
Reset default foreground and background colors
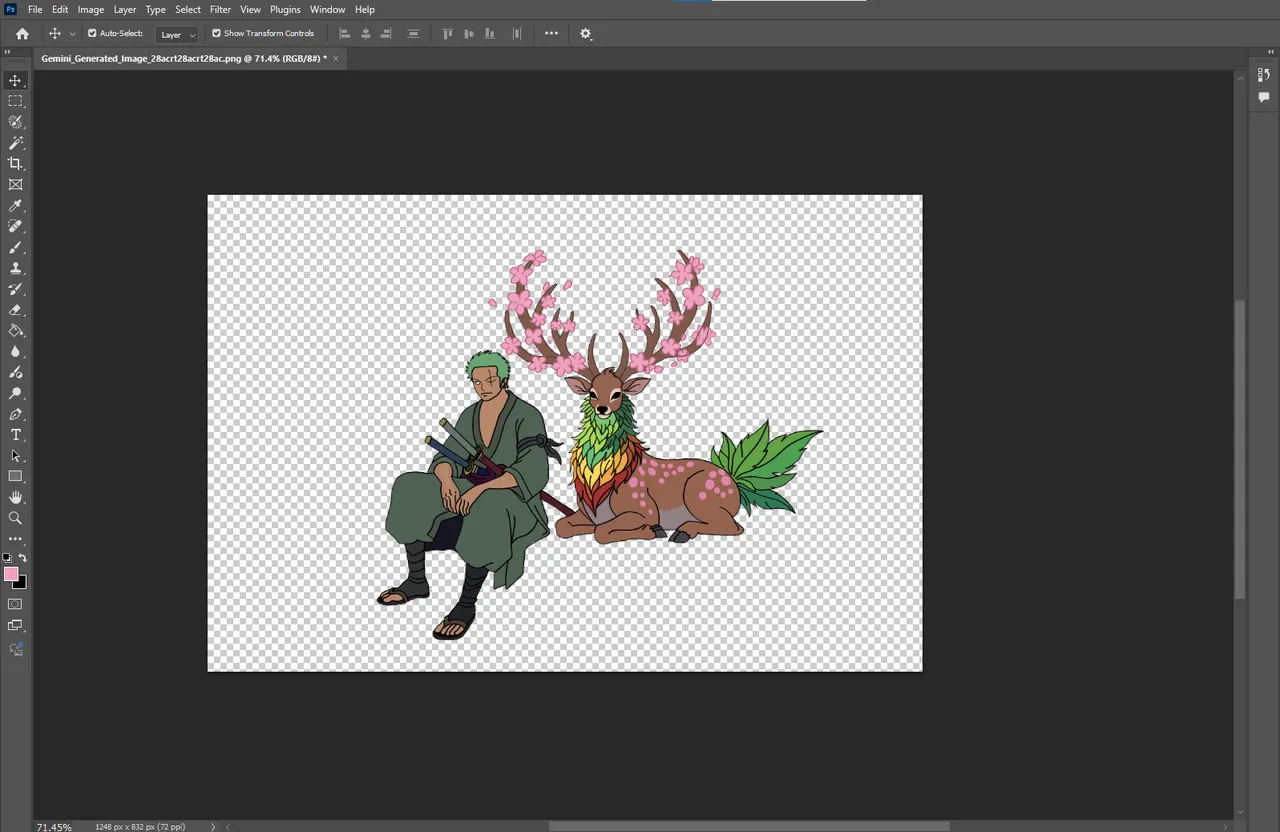(x=7, y=557)
